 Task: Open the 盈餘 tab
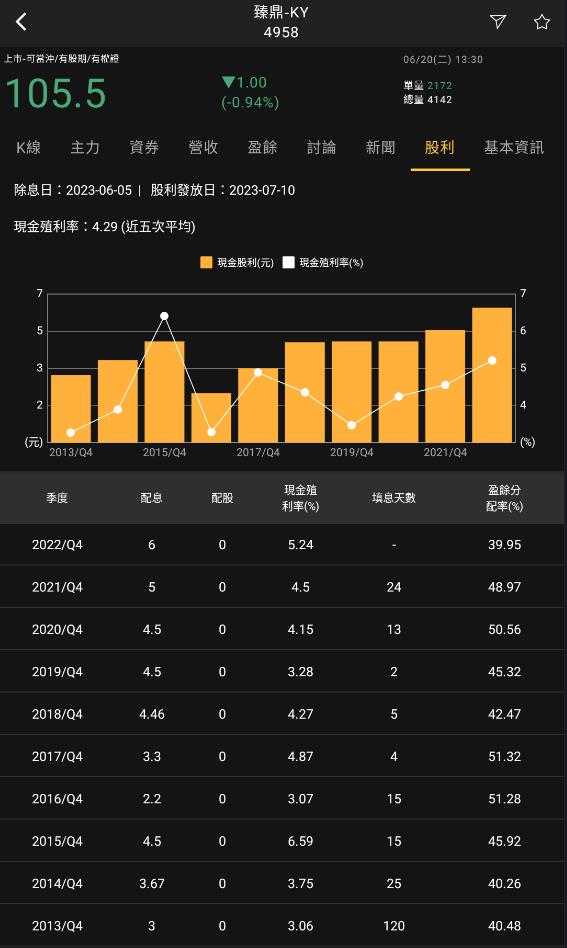[262, 148]
